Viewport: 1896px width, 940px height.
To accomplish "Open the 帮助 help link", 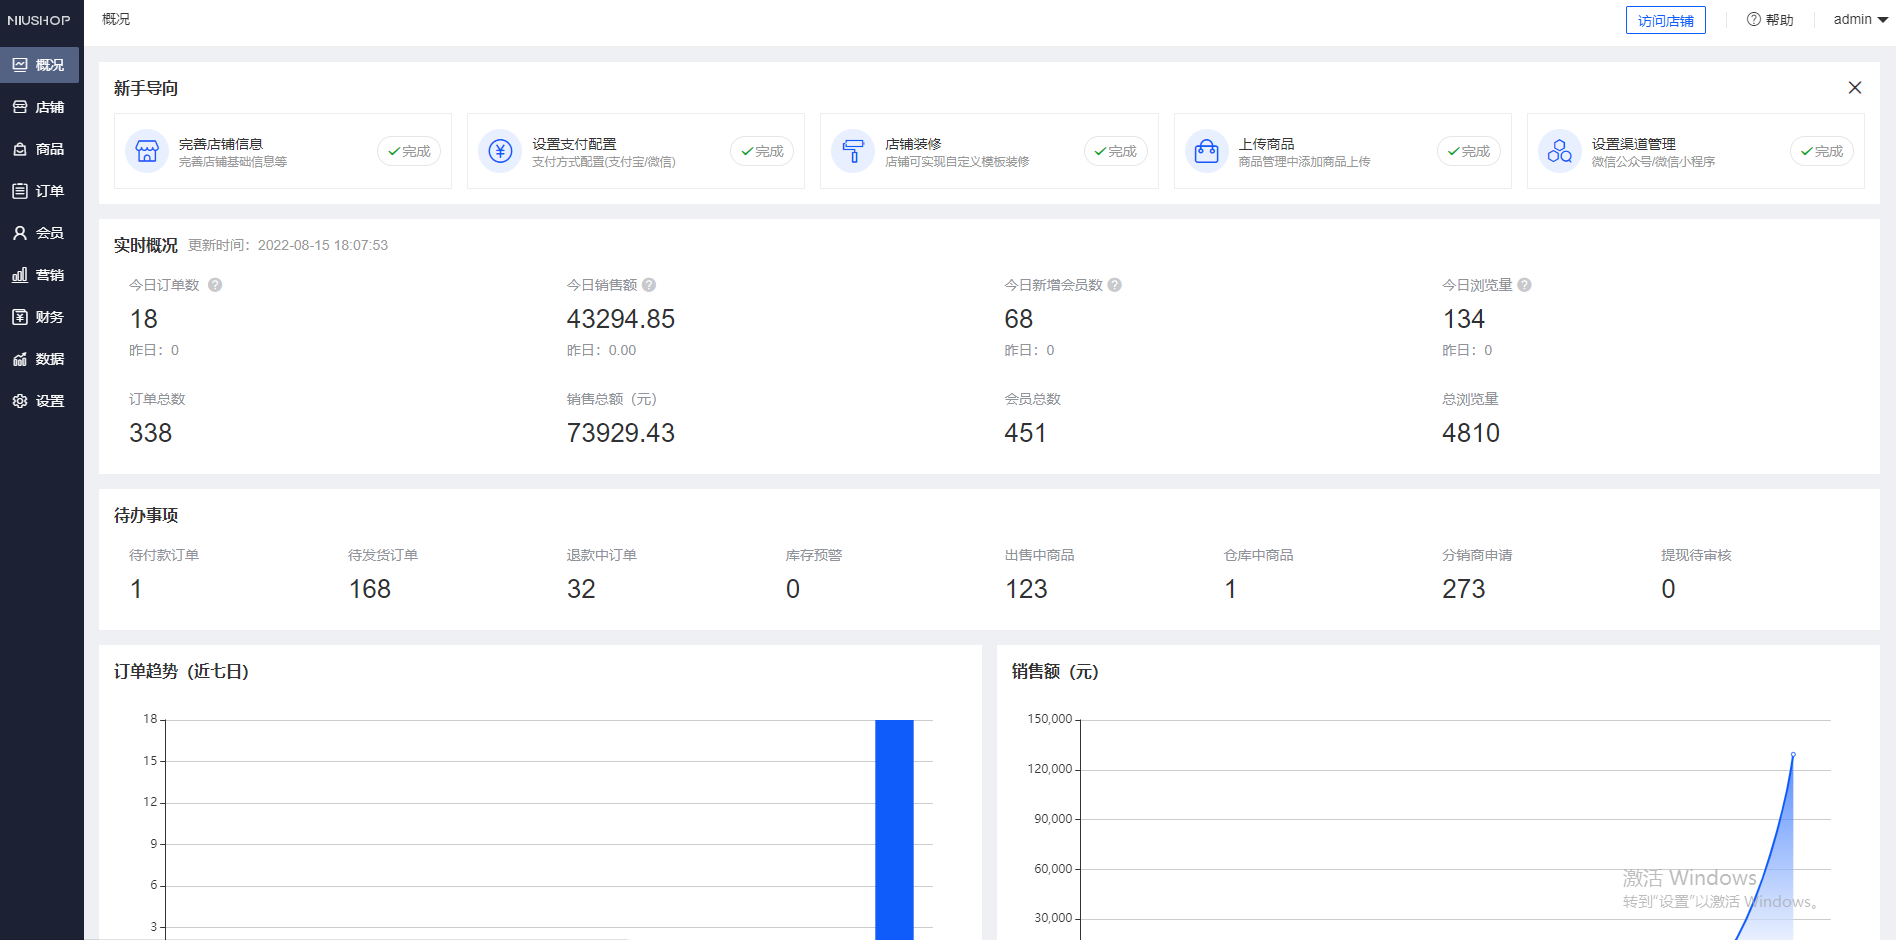I will pyautogui.click(x=1779, y=20).
